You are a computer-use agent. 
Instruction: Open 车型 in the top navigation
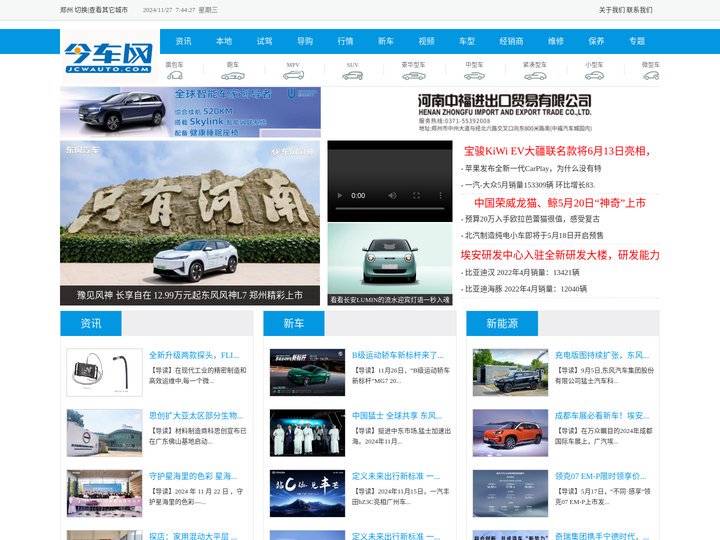click(x=467, y=41)
